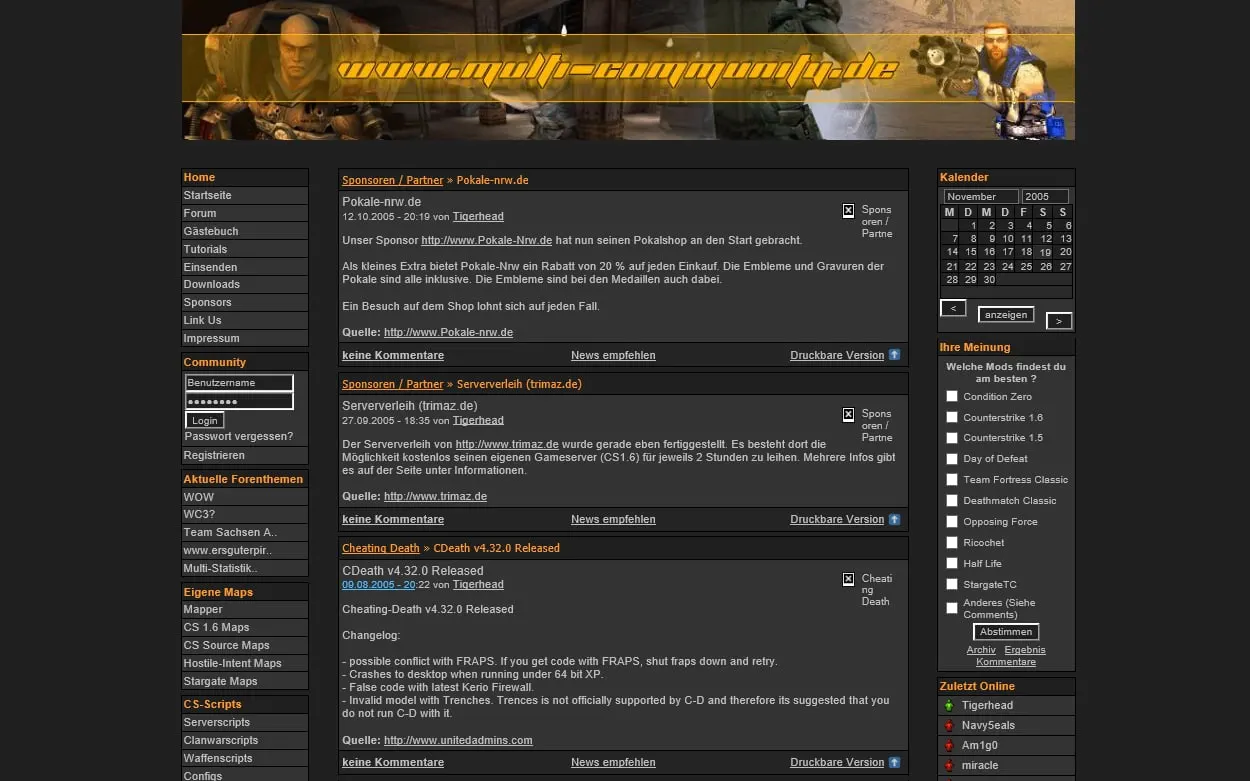
Task: Click the blue up-arrow icon in CDeath footer
Action: coord(894,762)
